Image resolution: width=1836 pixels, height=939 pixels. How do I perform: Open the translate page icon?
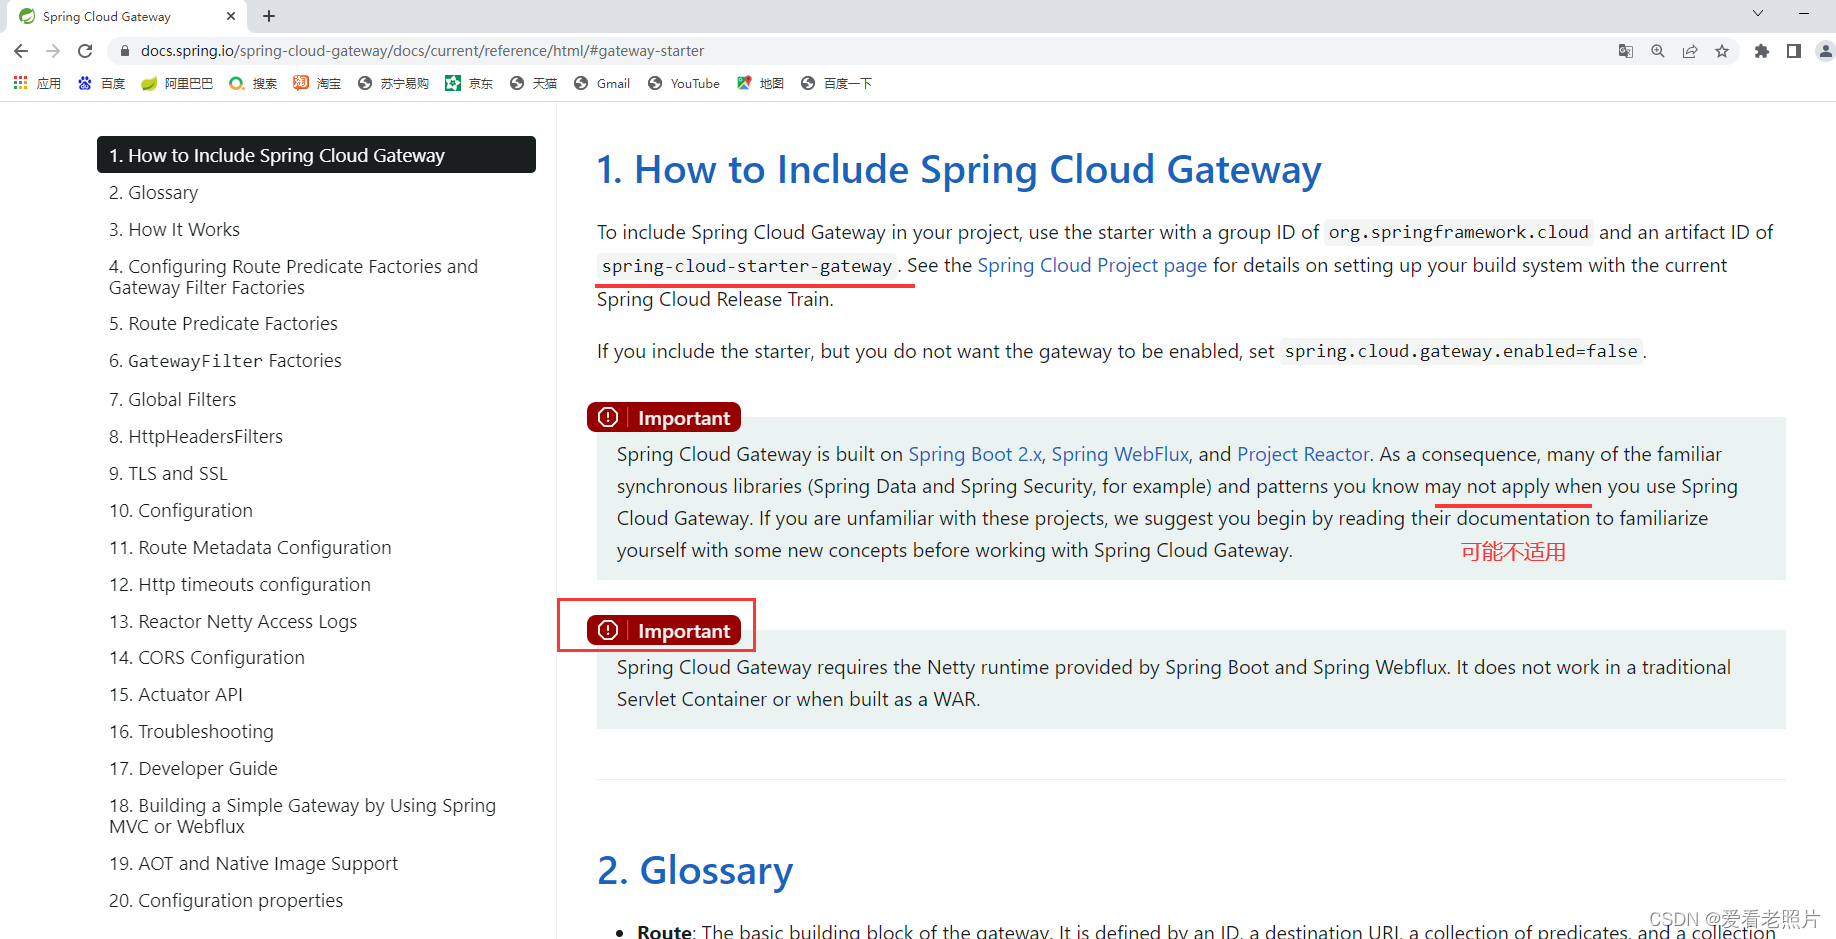coord(1626,51)
